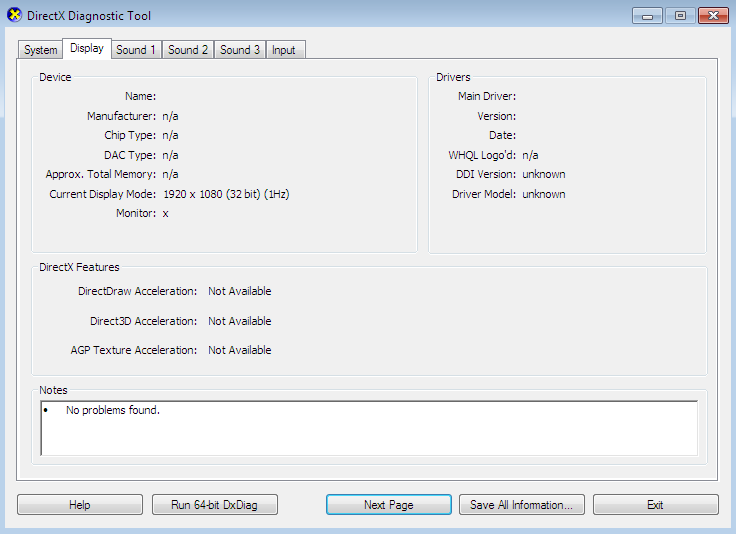Viewport: 736px width, 534px height.
Task: Go to the Sound 3 tab
Action: tap(240, 50)
